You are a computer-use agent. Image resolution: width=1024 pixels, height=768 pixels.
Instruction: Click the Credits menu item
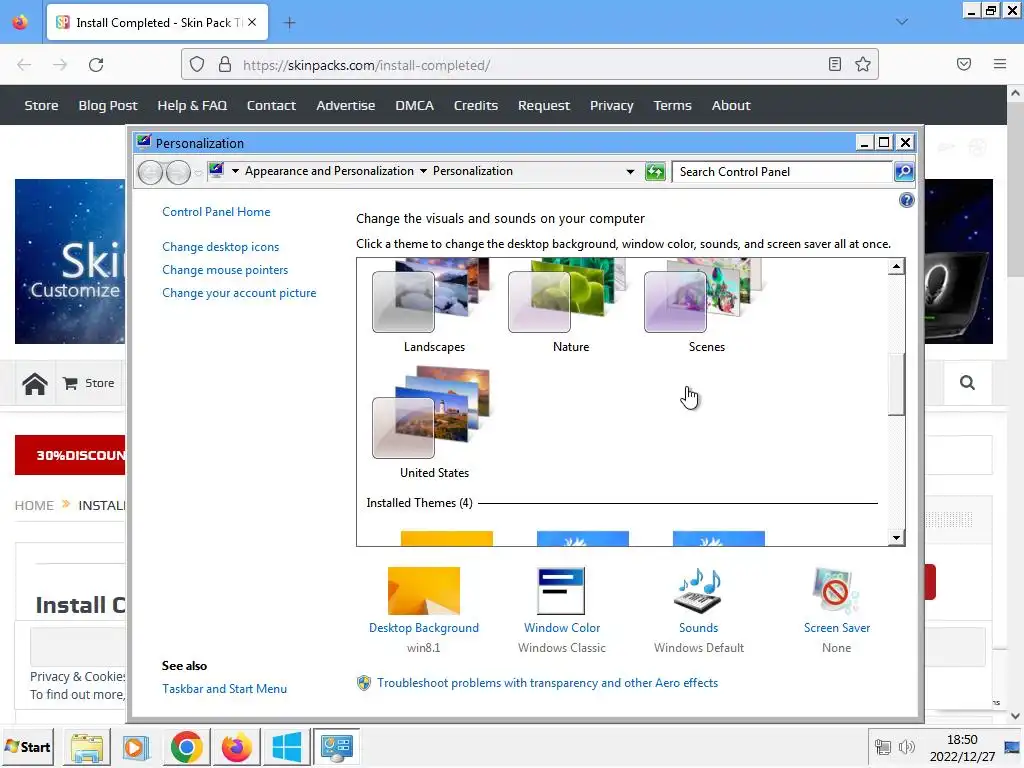coord(475,105)
